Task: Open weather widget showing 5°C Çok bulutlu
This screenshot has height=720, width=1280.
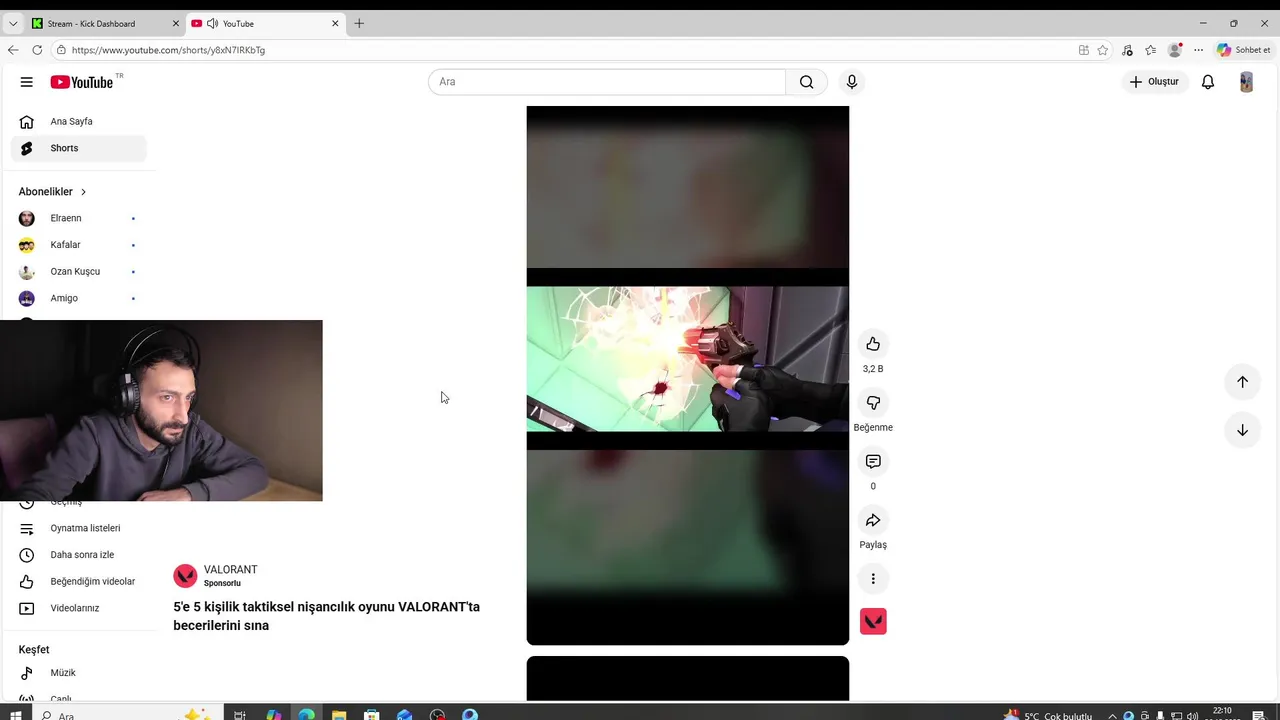Action: [x=1049, y=715]
